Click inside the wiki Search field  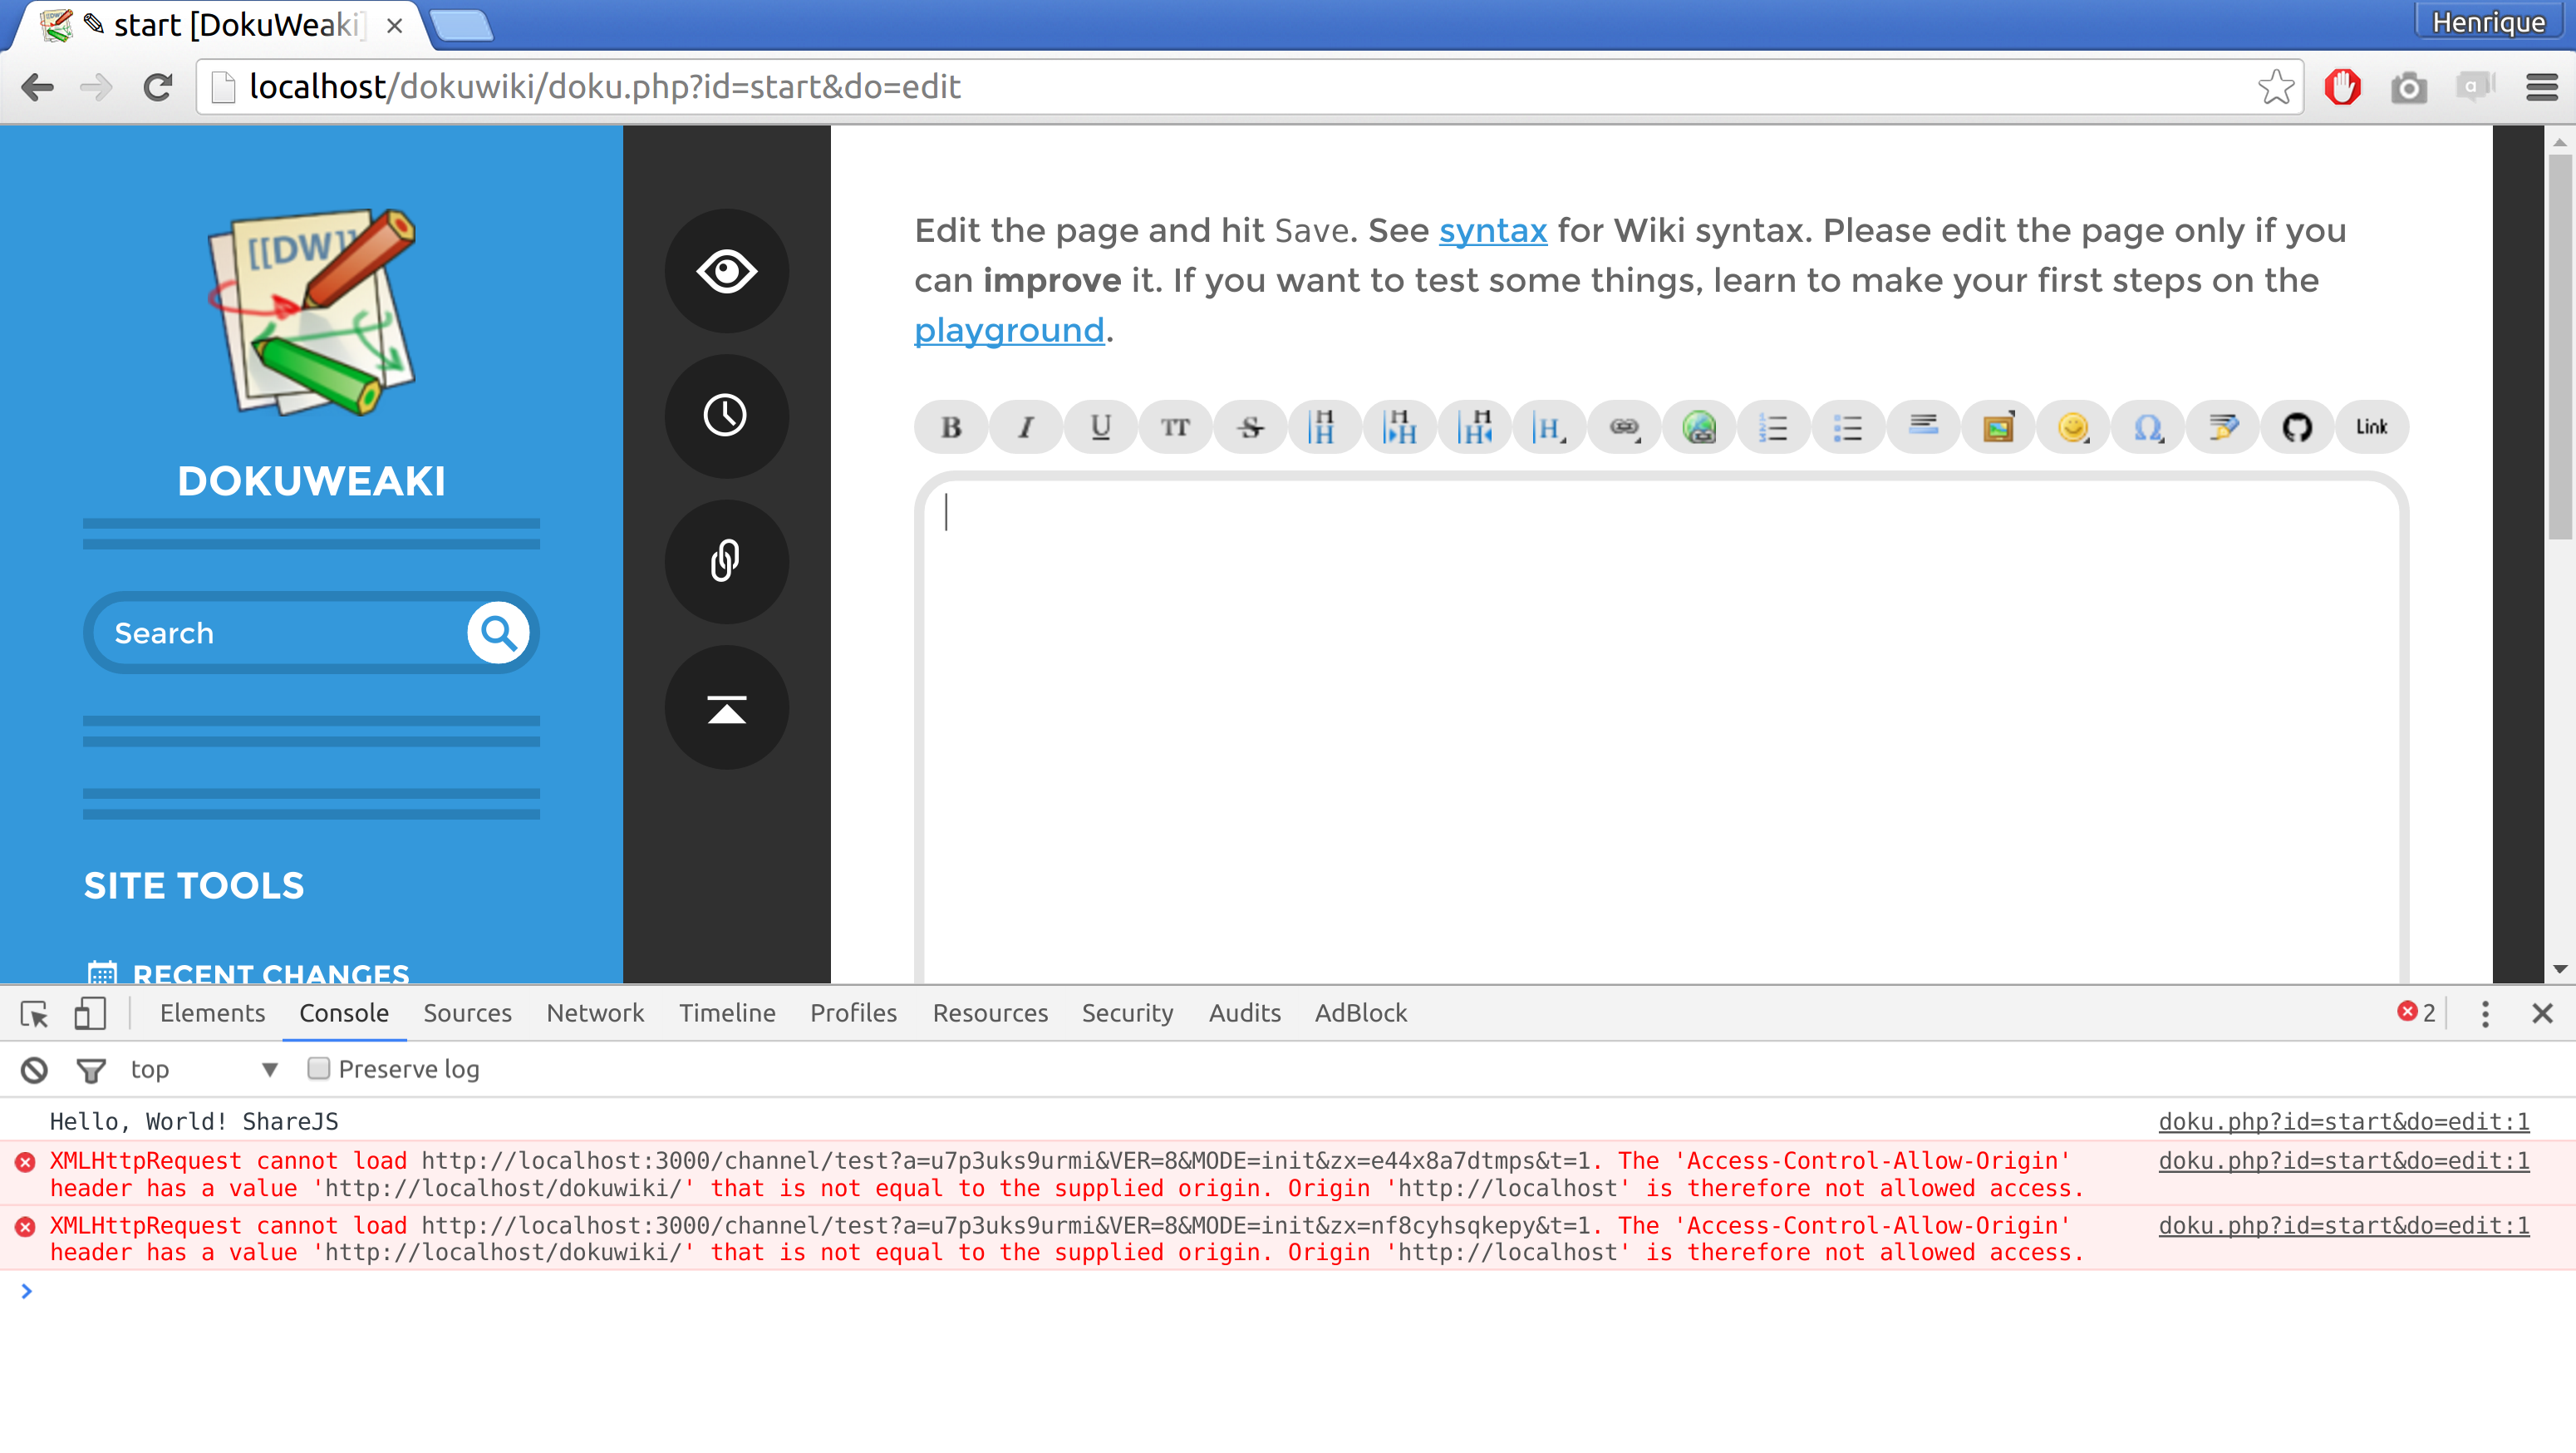[280, 633]
